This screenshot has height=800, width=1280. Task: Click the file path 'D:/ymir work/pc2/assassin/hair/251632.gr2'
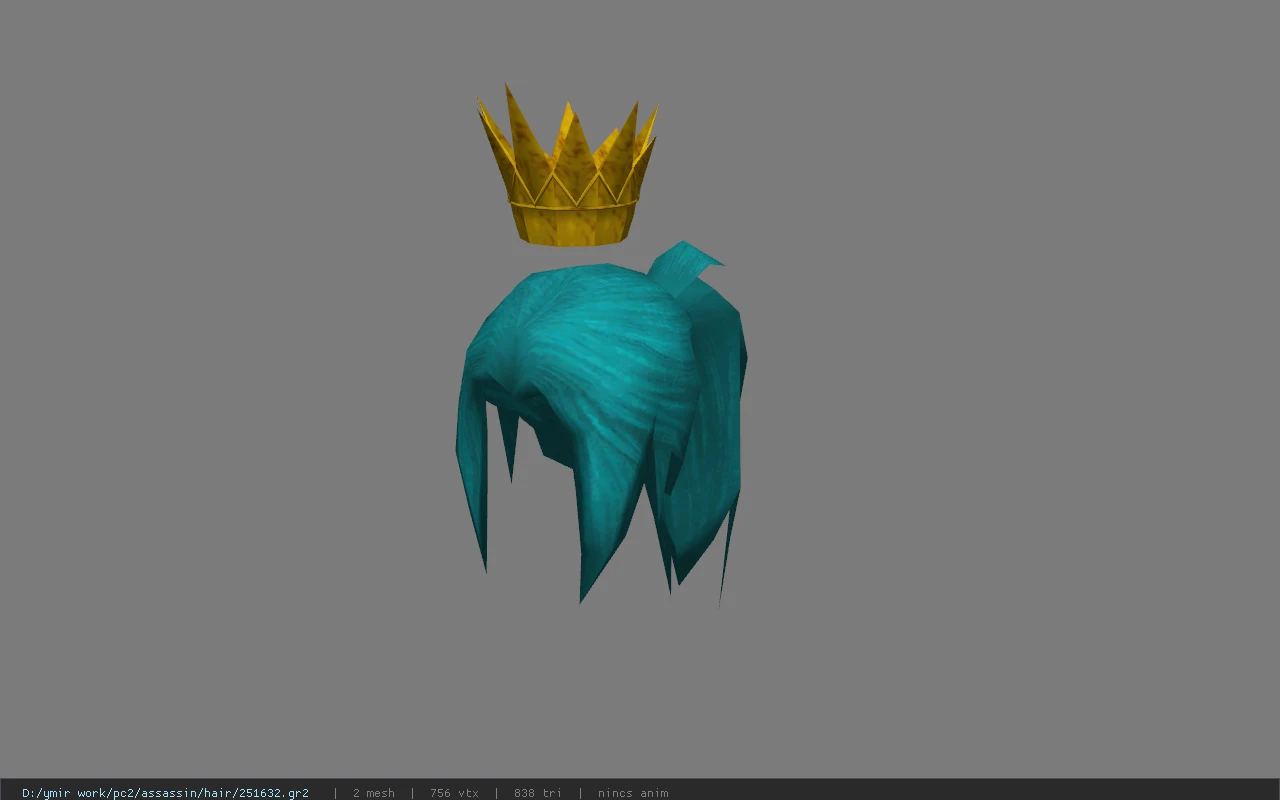165,793
